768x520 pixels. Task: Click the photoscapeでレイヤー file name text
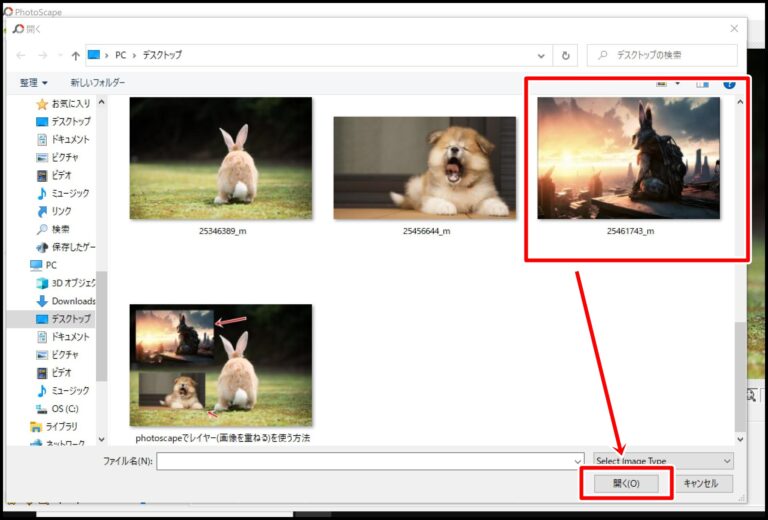[x=223, y=438]
